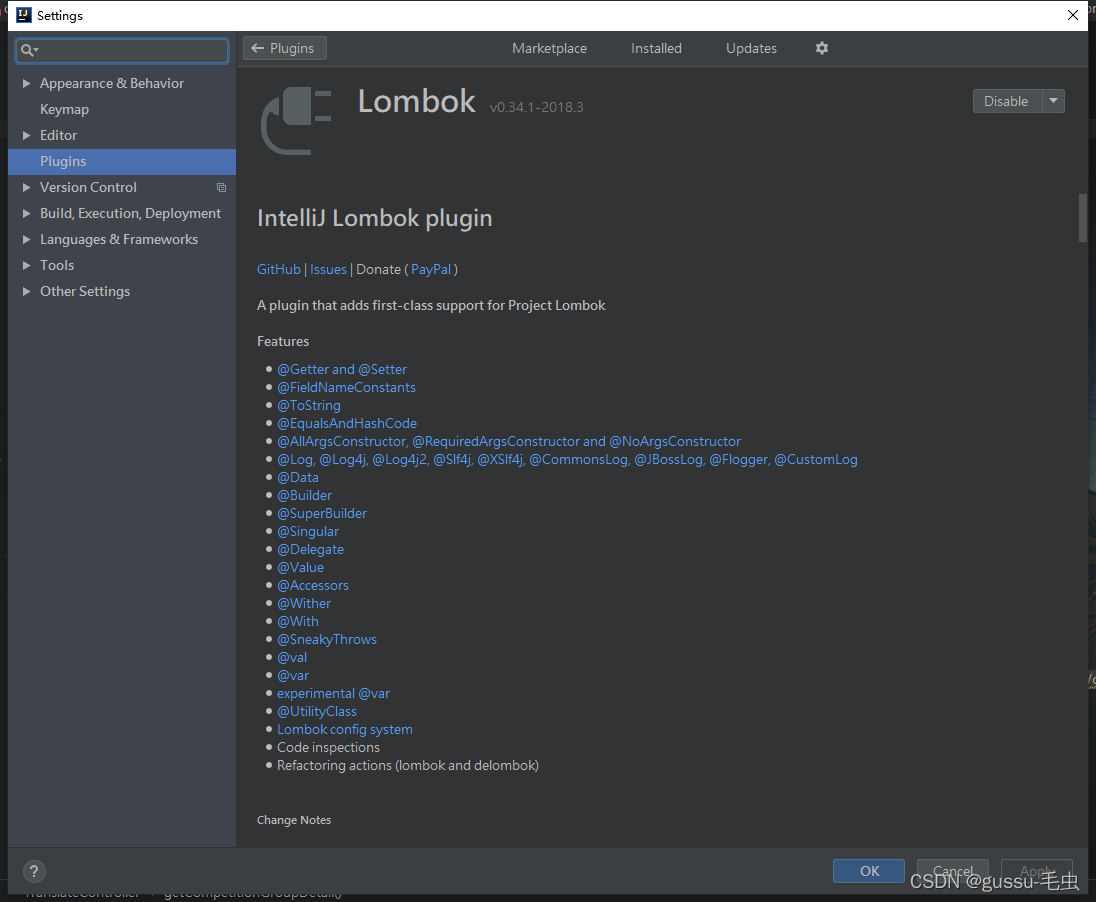This screenshot has height=902, width=1096.
Task: Click the plugin description vertical scrollbar
Action: [x=1083, y=218]
